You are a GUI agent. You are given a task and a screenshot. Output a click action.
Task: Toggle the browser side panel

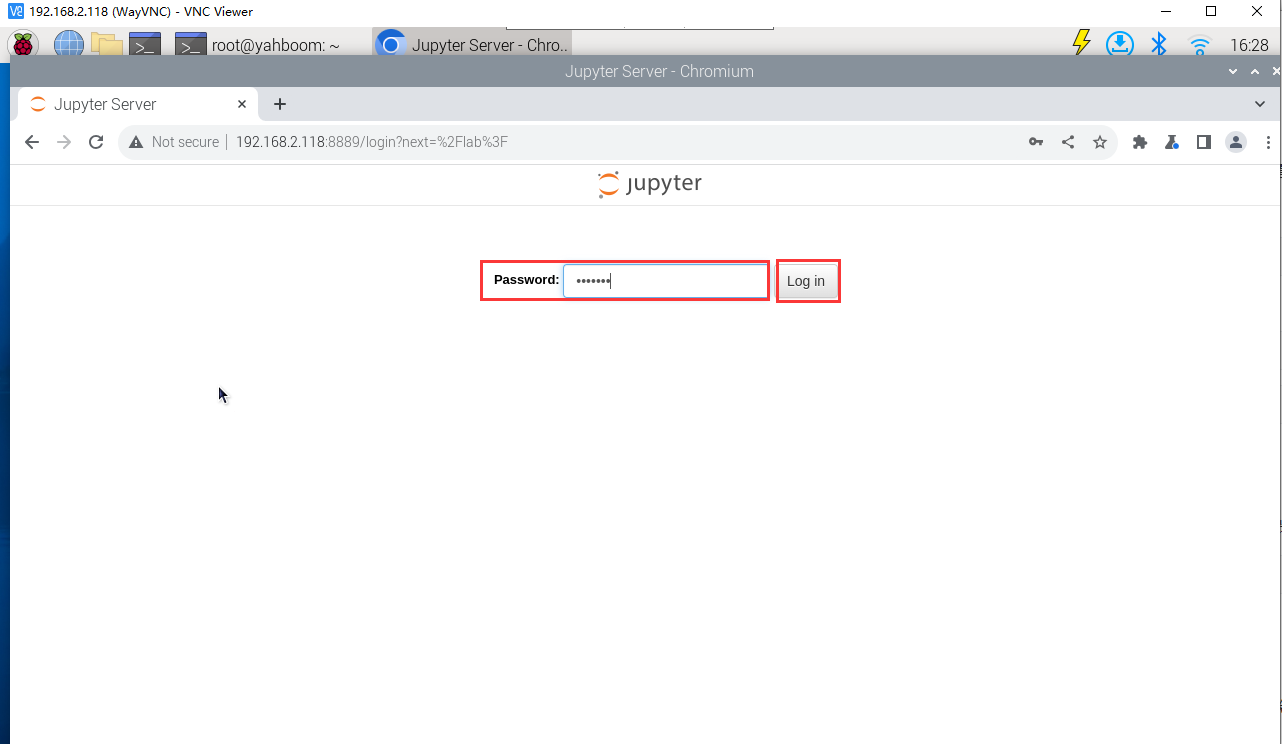pos(1204,142)
